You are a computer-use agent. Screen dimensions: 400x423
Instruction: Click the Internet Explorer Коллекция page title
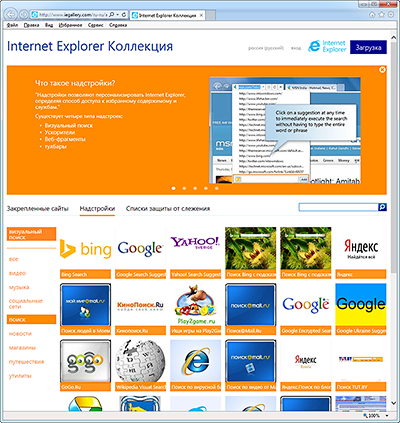tap(90, 47)
